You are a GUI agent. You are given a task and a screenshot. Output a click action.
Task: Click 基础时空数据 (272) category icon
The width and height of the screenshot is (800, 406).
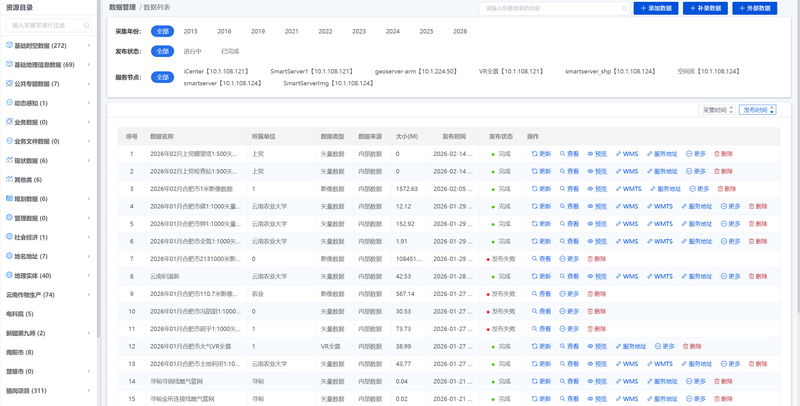pyautogui.click(x=9, y=46)
